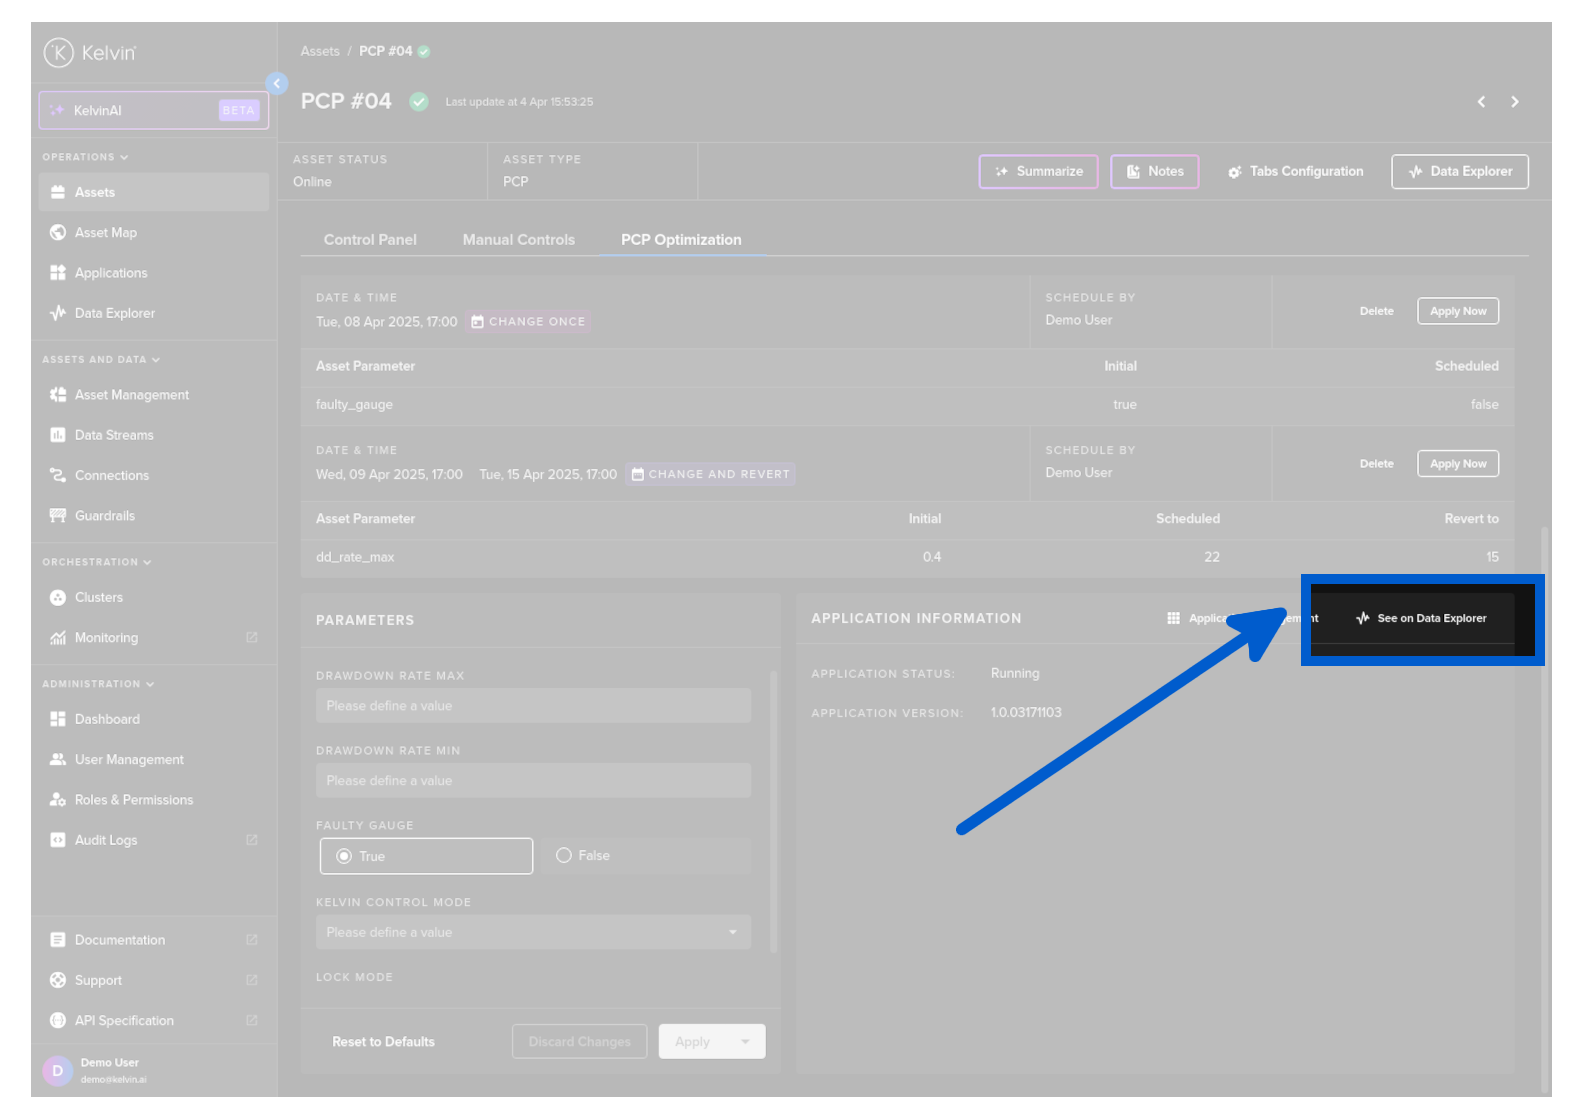
Task: Switch to the Manual Controls tab
Action: point(518,240)
